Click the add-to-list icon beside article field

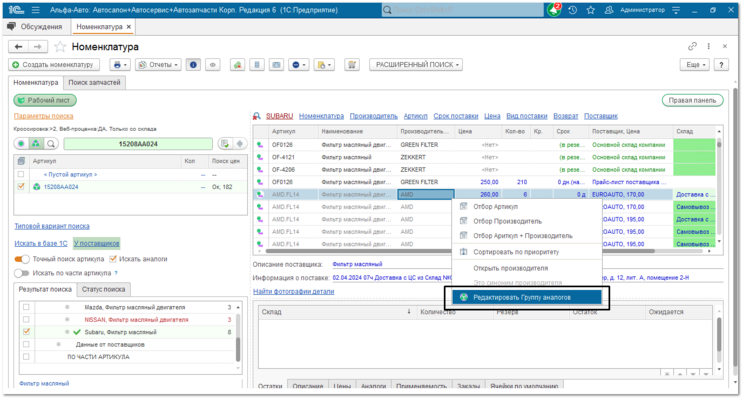(x=225, y=144)
